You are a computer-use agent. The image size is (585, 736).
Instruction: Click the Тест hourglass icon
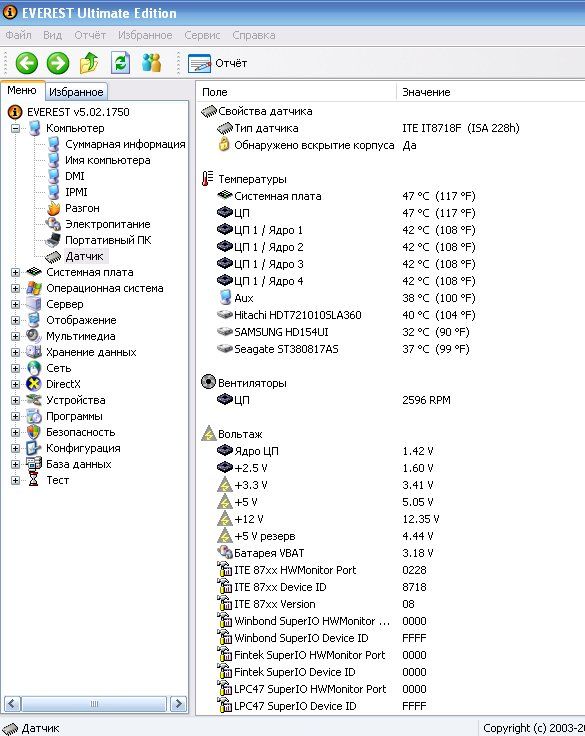click(33, 480)
